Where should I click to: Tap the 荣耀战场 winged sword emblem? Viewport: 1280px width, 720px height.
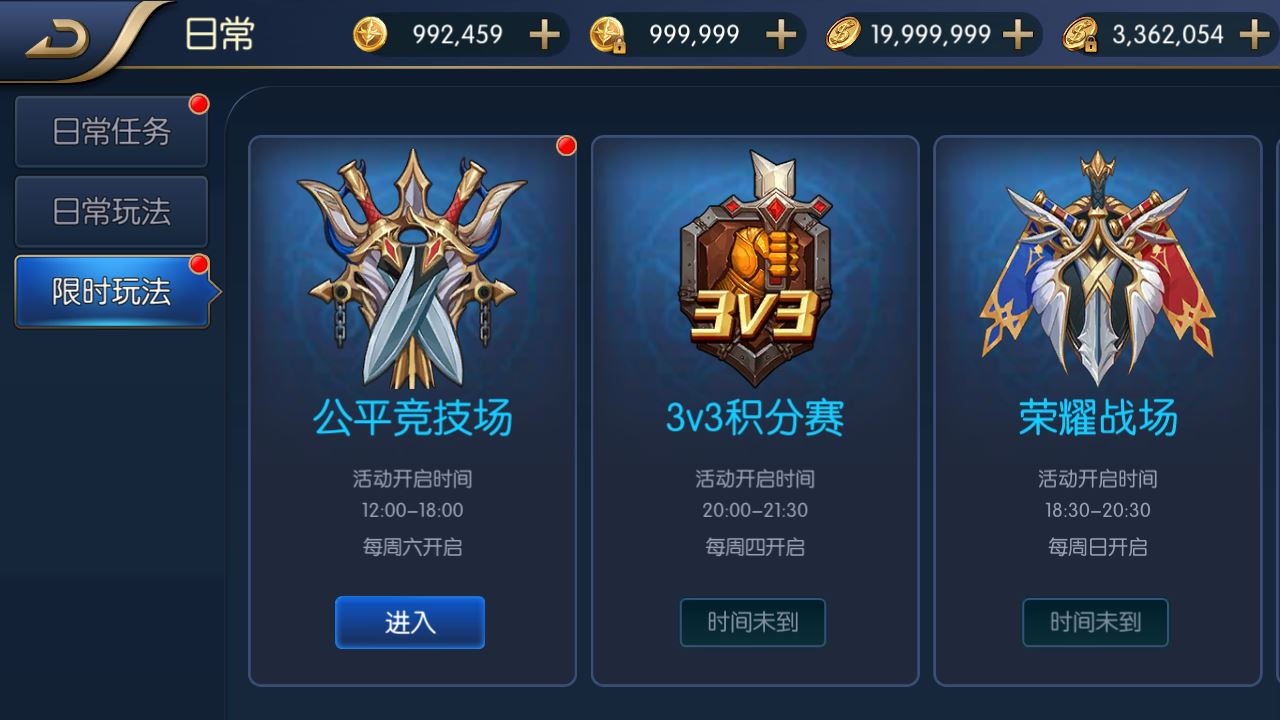(x=1097, y=268)
